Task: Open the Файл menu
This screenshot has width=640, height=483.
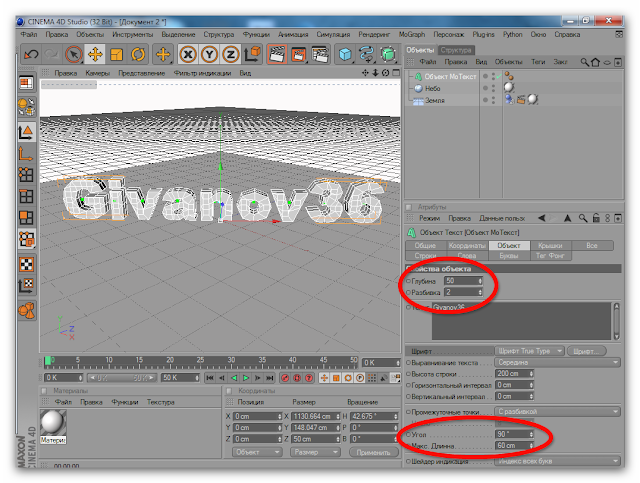Action: coord(29,35)
